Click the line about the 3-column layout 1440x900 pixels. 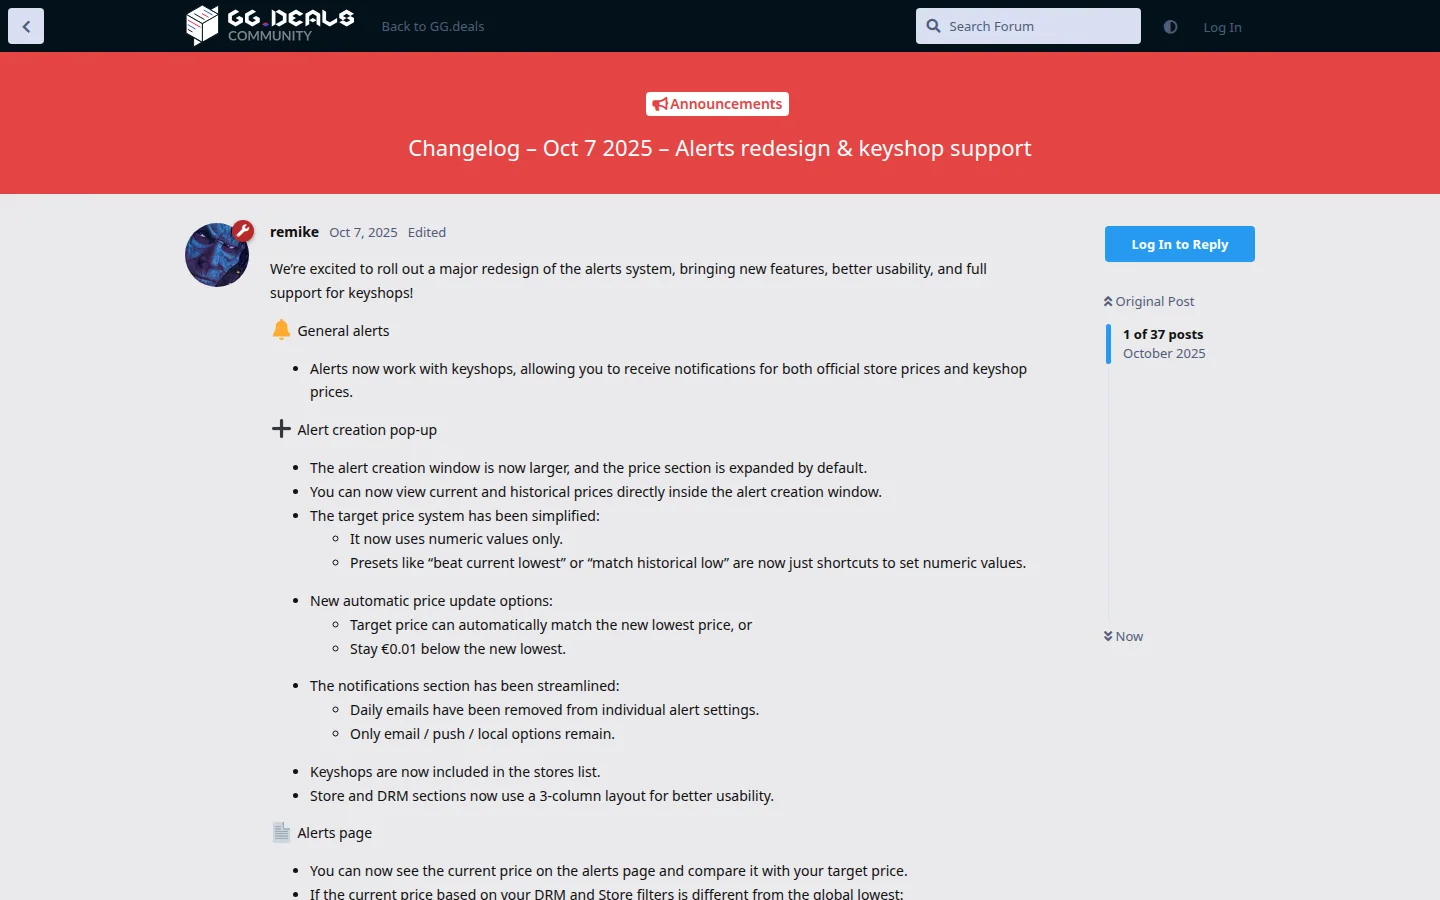point(542,796)
